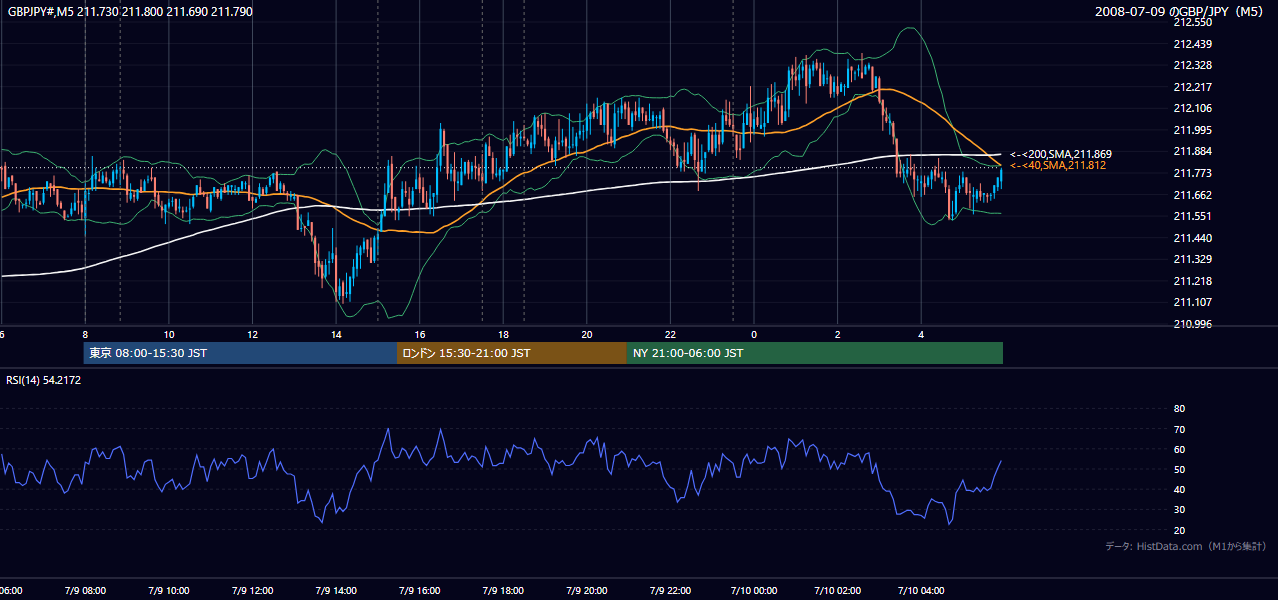Viewport: 1278px width, 600px height.
Task: Click bottom date label 7/10 00:00
Action: [x=754, y=590]
